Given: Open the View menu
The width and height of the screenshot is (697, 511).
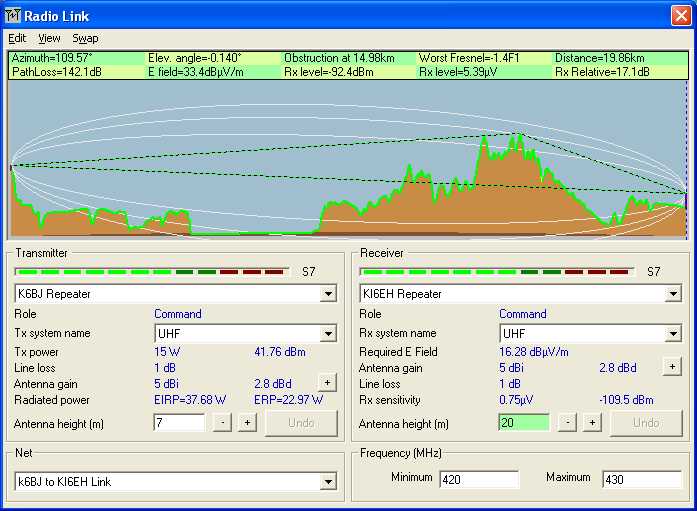Looking at the screenshot, I should click(x=49, y=38).
